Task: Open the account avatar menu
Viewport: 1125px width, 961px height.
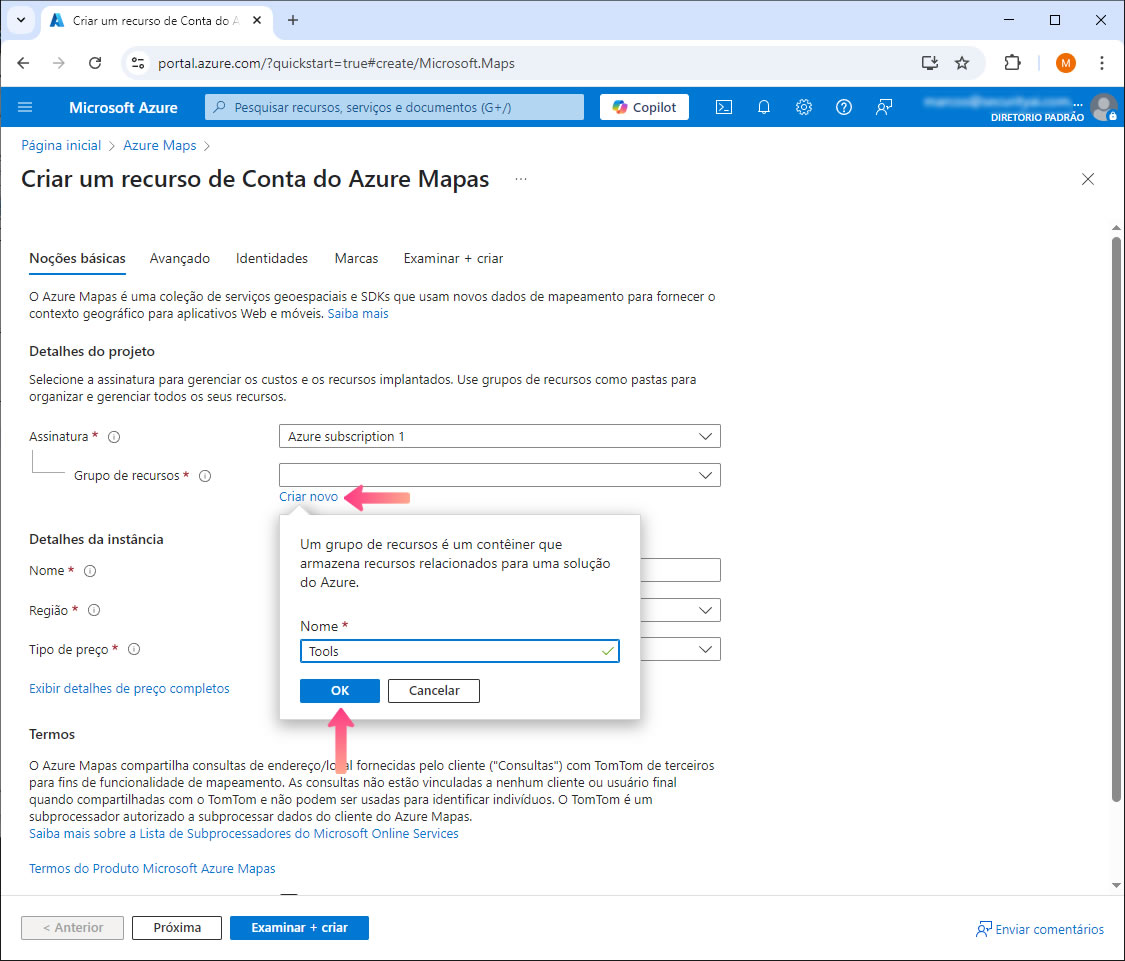Action: click(1103, 107)
